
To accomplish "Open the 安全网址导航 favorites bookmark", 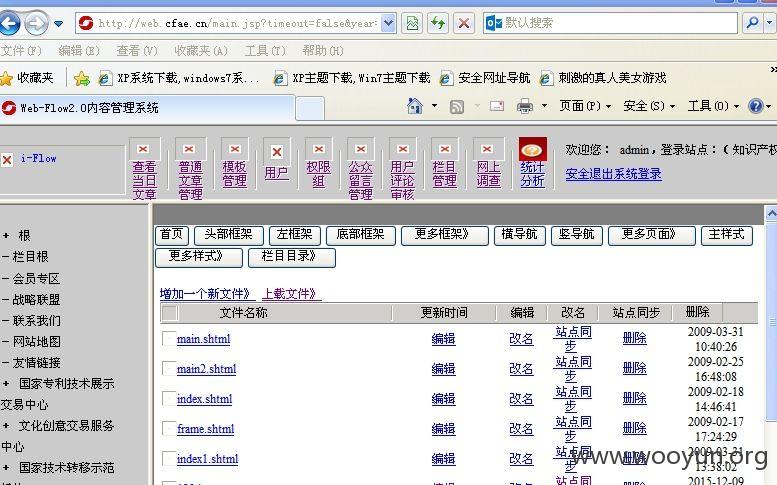I will click(485, 78).
